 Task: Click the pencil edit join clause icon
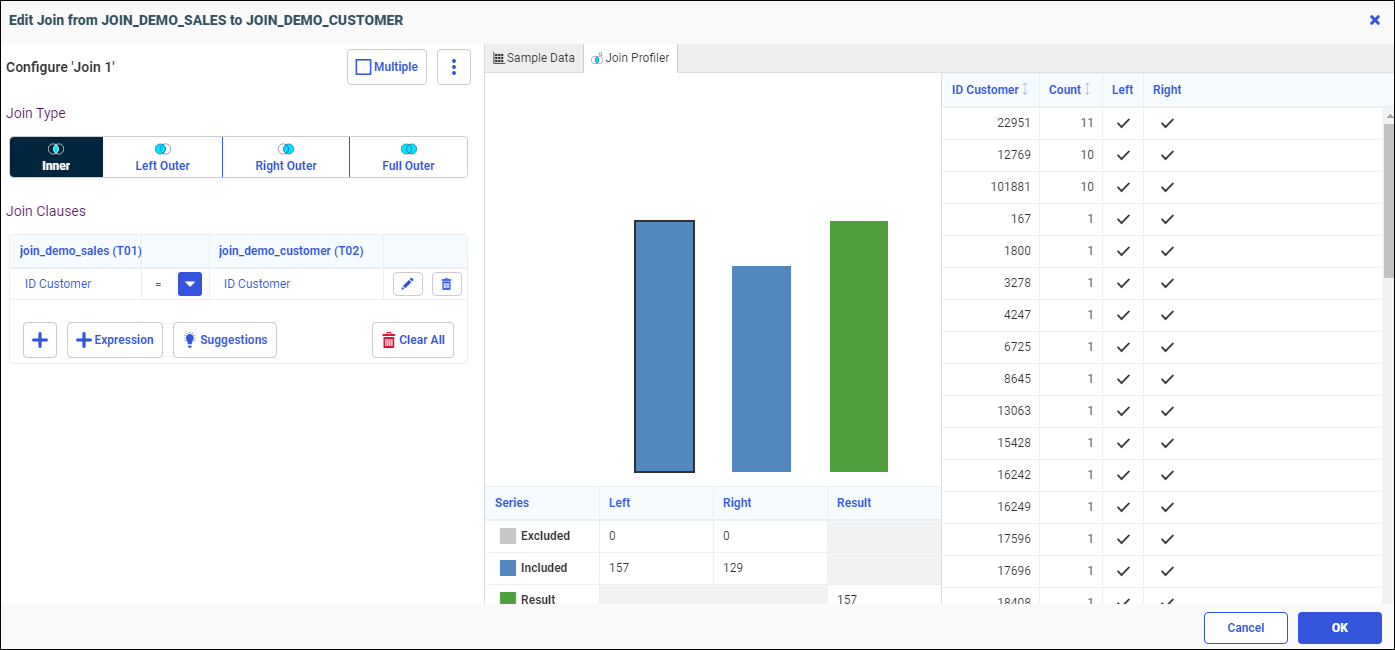point(407,284)
